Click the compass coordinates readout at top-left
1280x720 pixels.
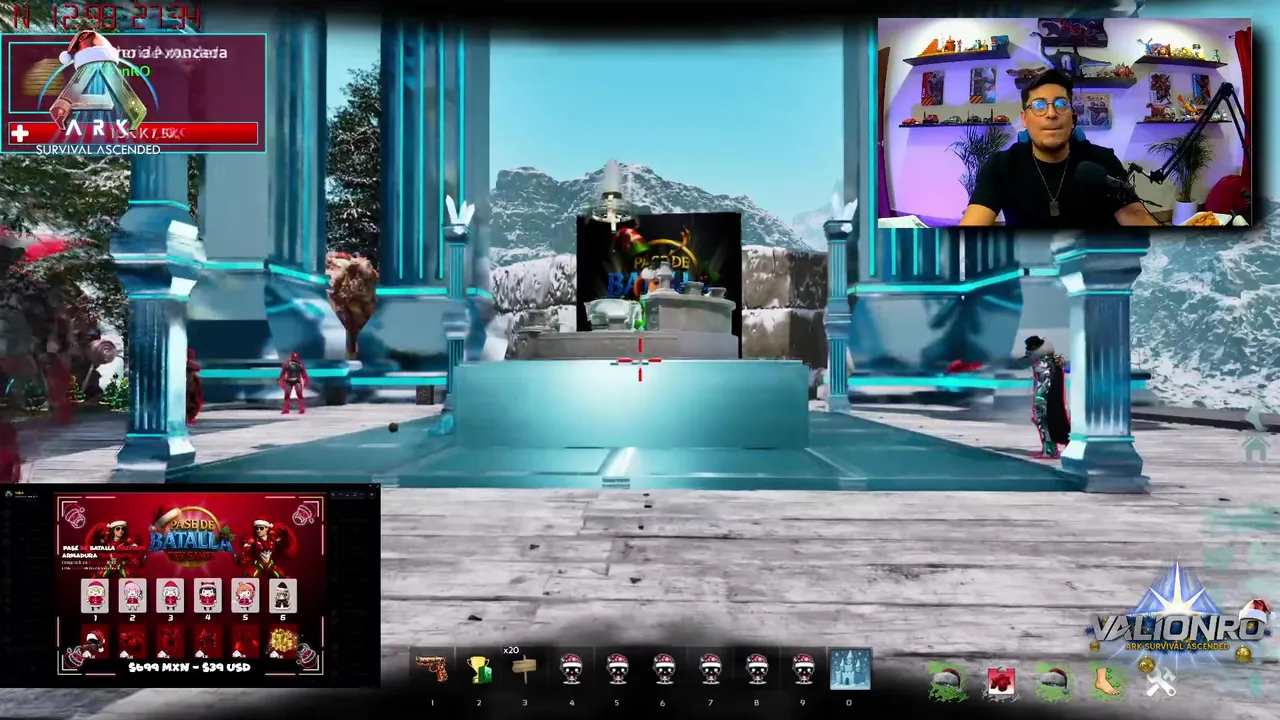pyautogui.click(x=106, y=17)
